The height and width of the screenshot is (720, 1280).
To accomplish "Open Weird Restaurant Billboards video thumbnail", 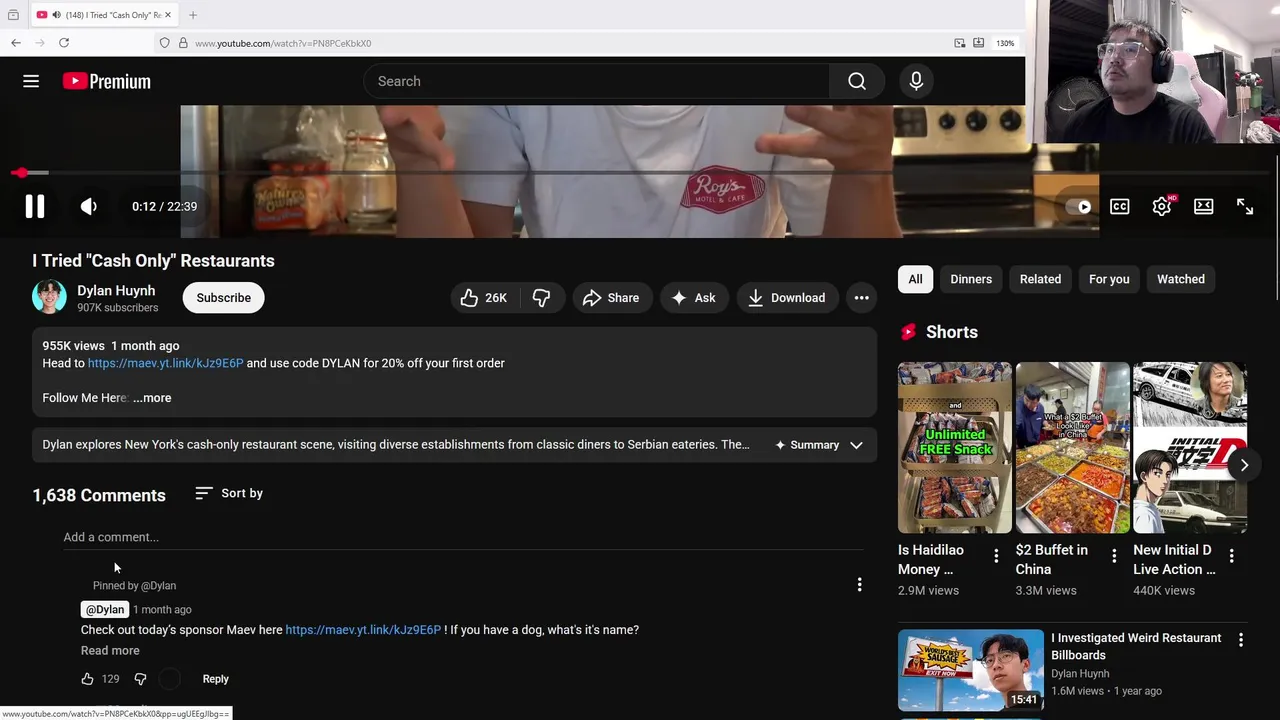I will 970,670.
